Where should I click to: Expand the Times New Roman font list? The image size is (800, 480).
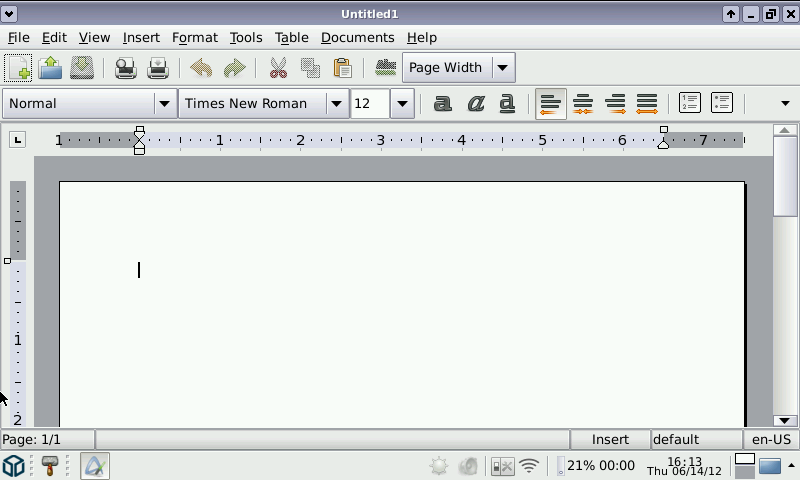tap(336, 103)
